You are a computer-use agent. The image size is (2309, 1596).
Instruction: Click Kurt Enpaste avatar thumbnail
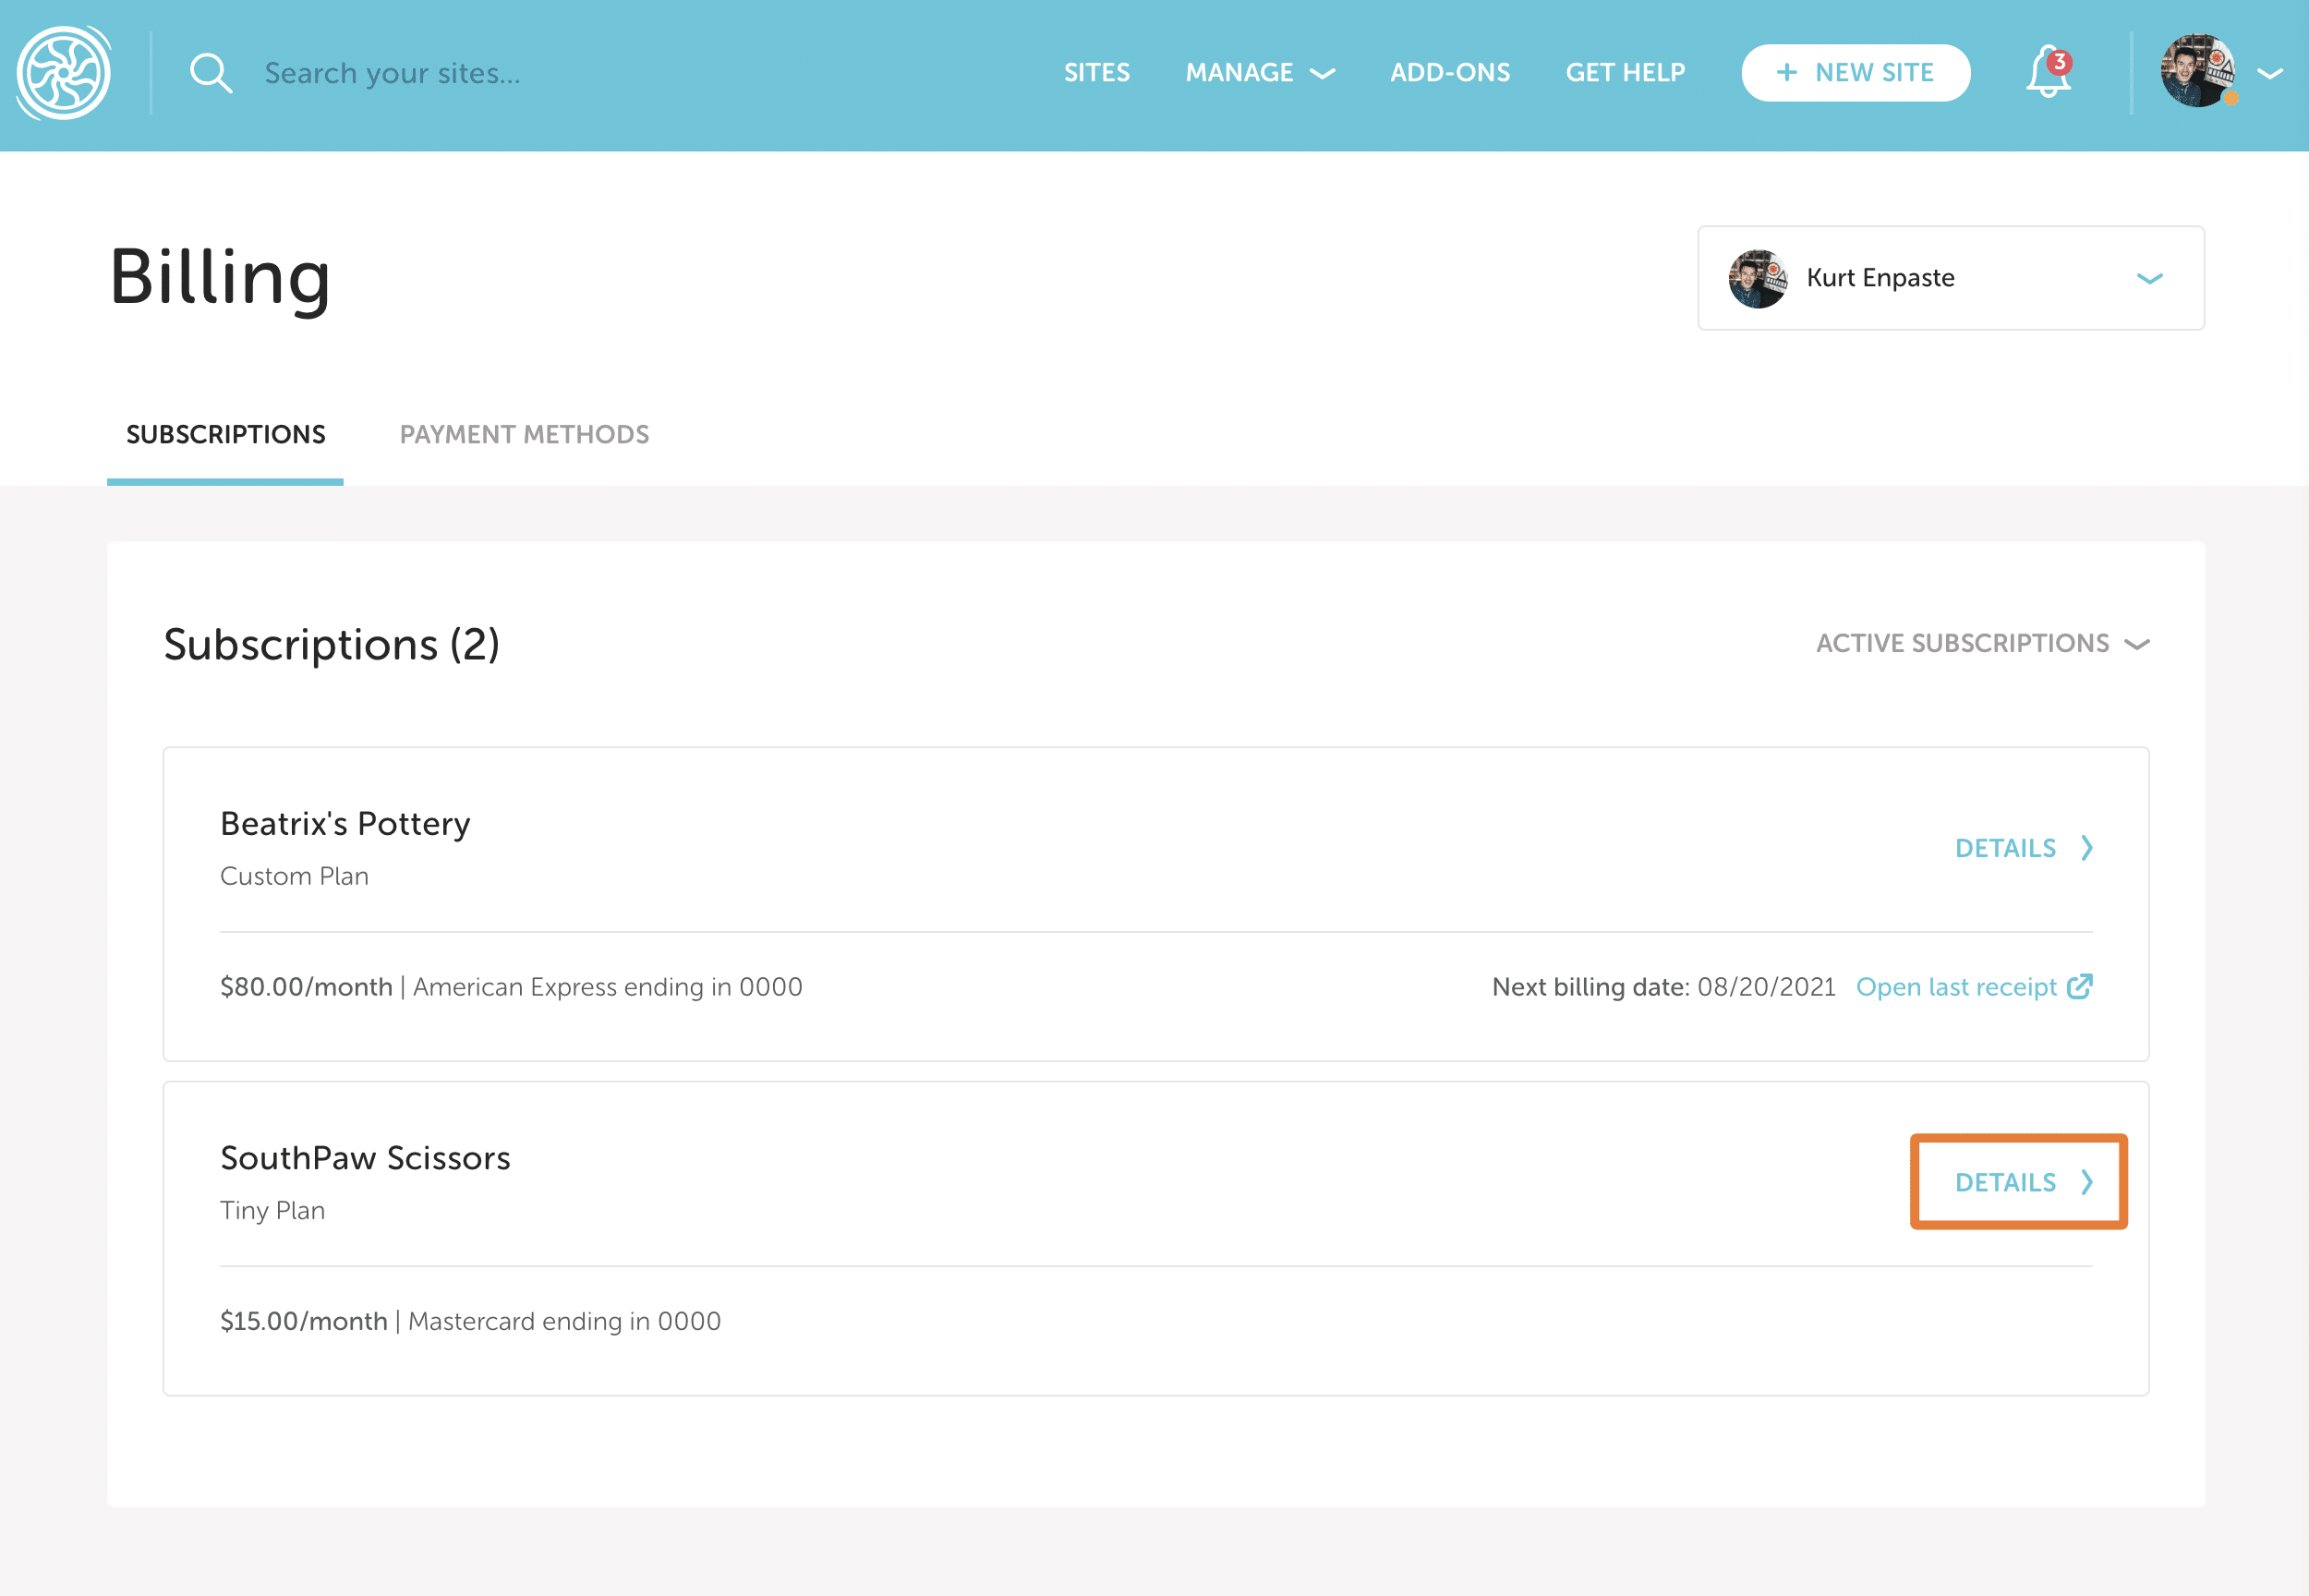click(1758, 278)
